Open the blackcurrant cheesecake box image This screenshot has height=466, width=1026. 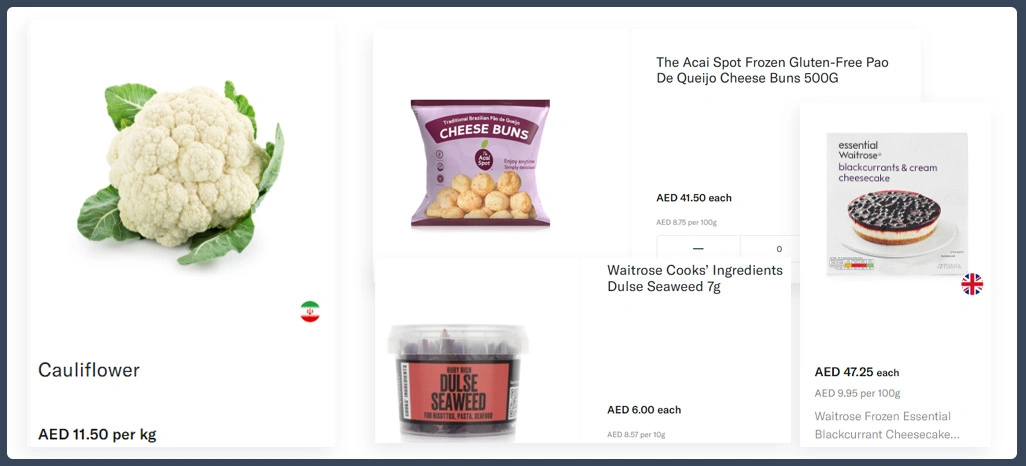(x=897, y=204)
